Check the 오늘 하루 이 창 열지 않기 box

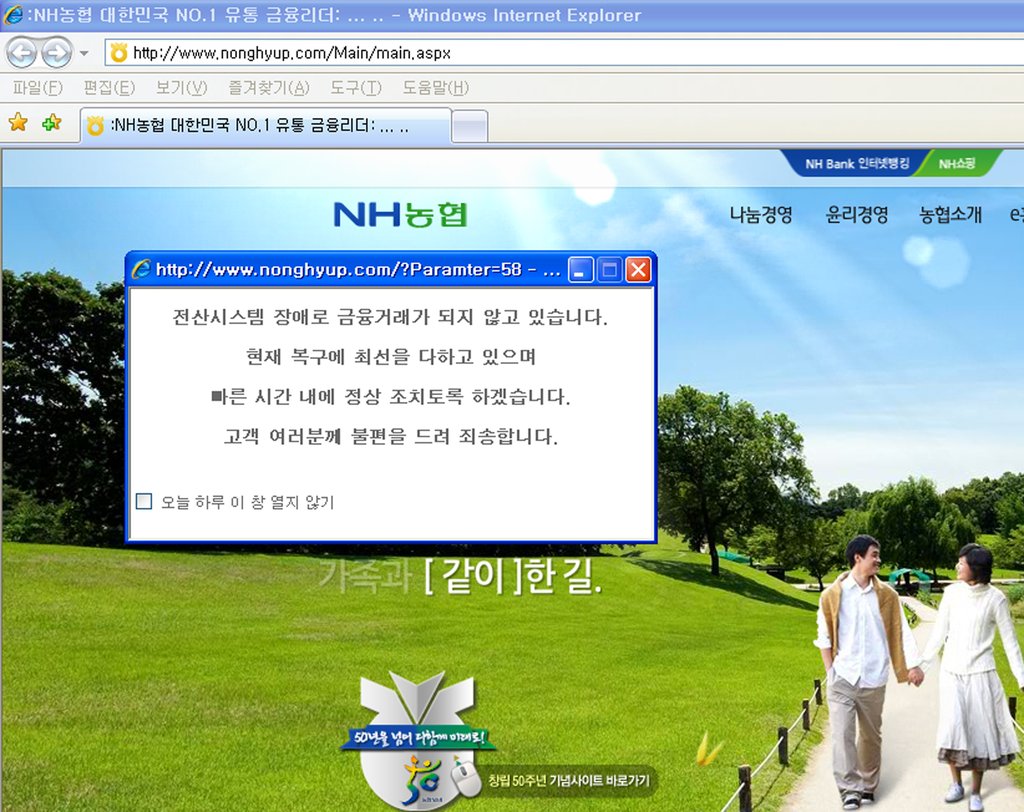pyautogui.click(x=144, y=501)
